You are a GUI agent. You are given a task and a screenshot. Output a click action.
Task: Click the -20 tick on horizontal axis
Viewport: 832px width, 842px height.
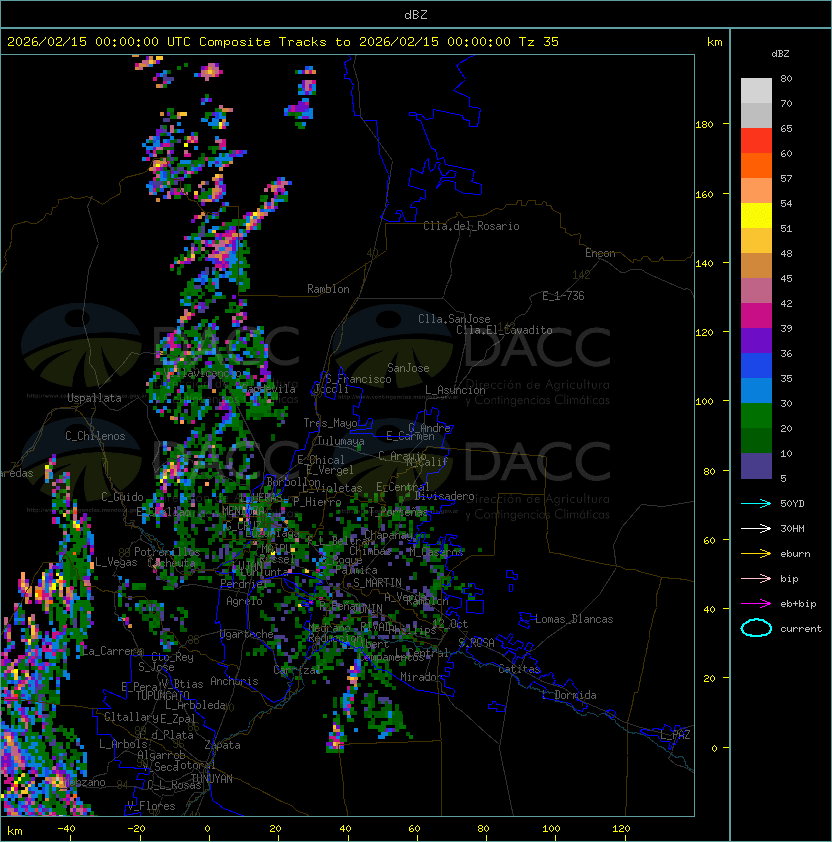point(136,829)
